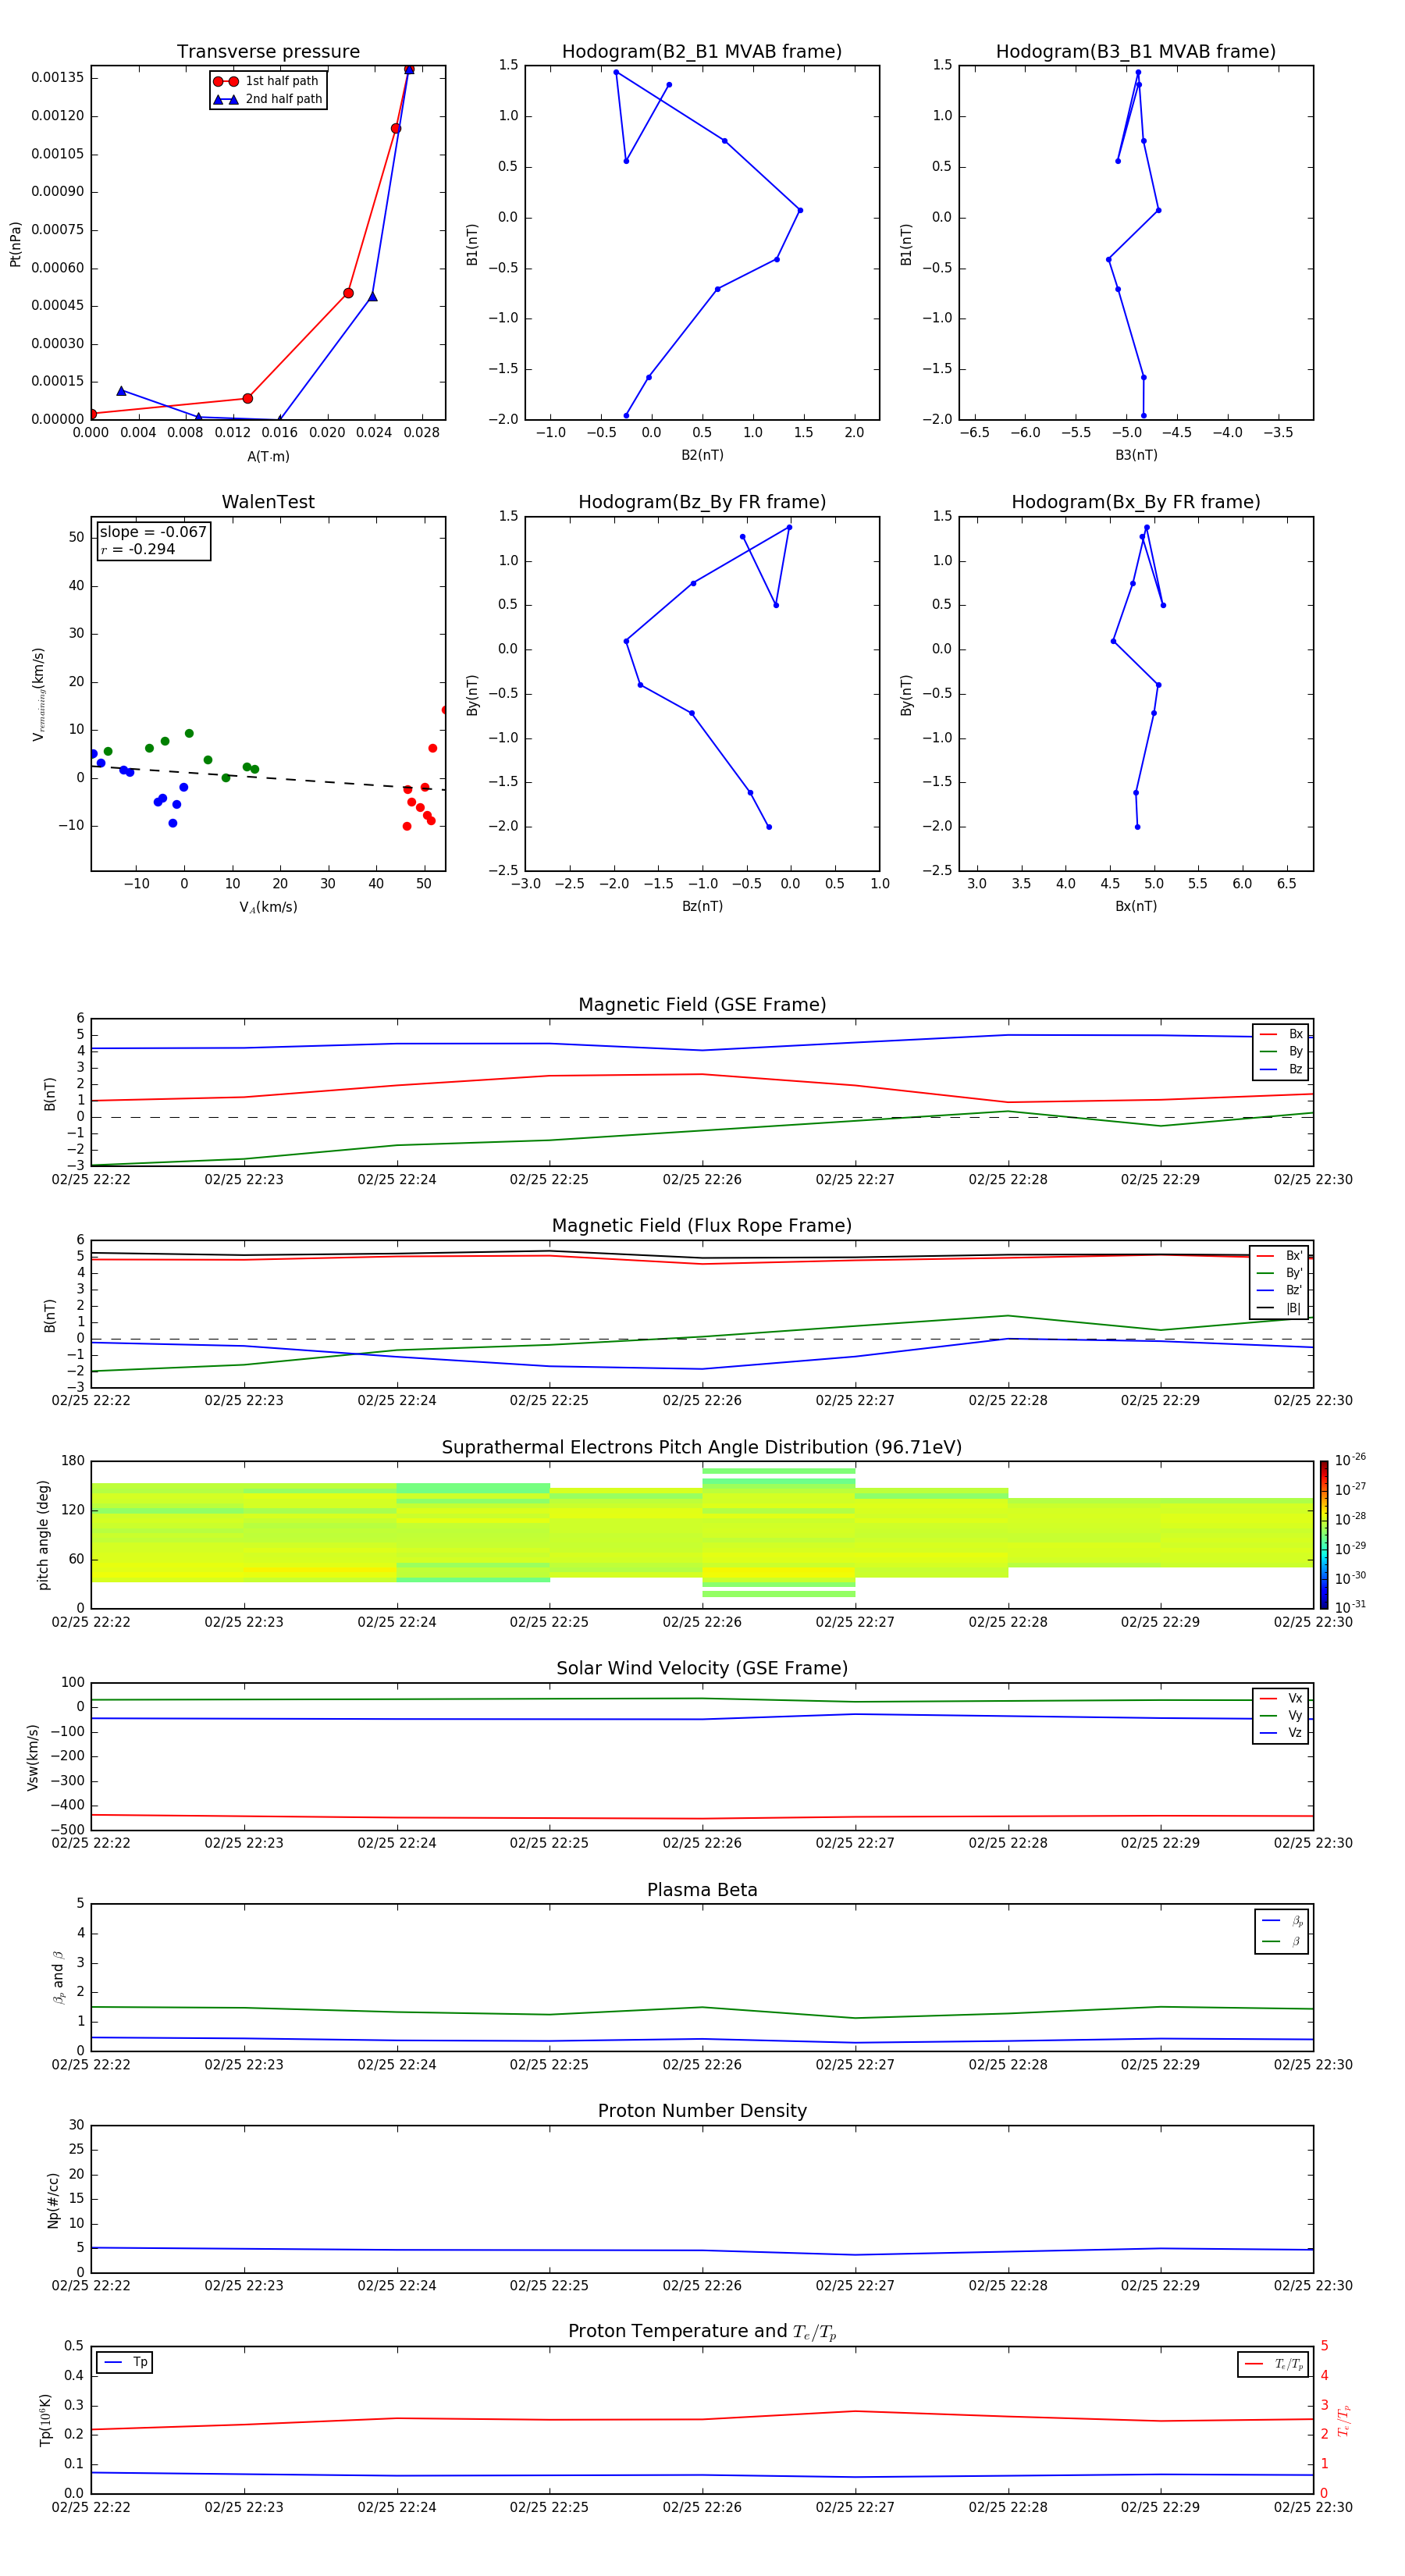Click the 'r = -0.294' annotation
1405x2576 pixels.
pyautogui.click(x=138, y=549)
